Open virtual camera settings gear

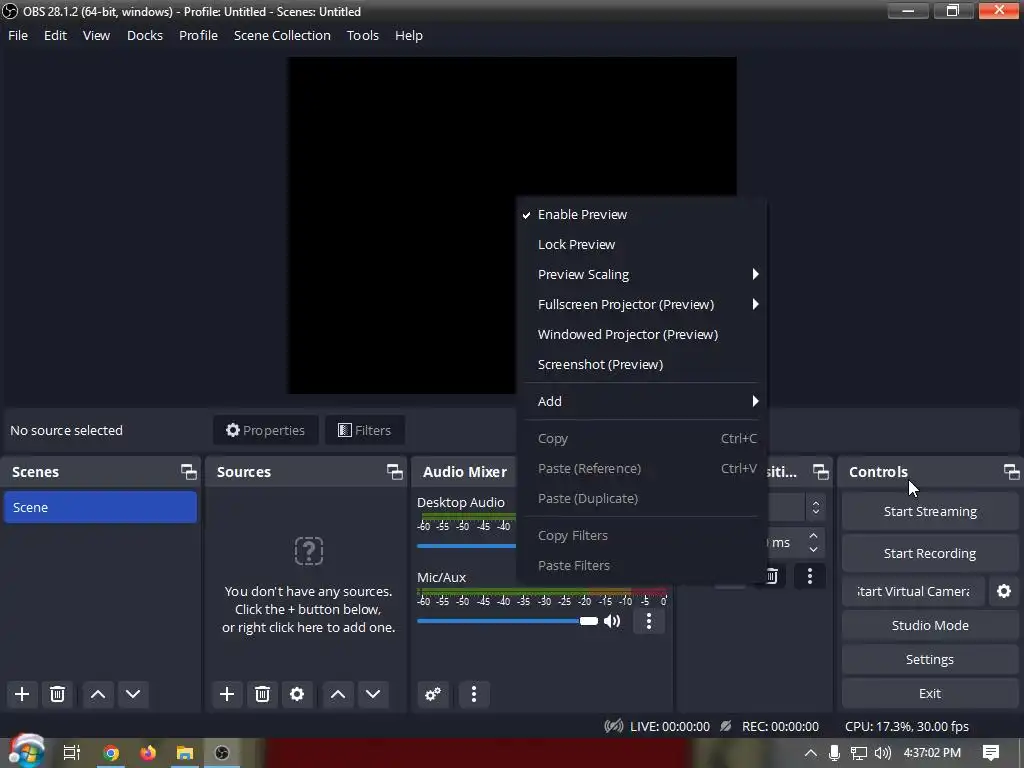coord(1004,591)
